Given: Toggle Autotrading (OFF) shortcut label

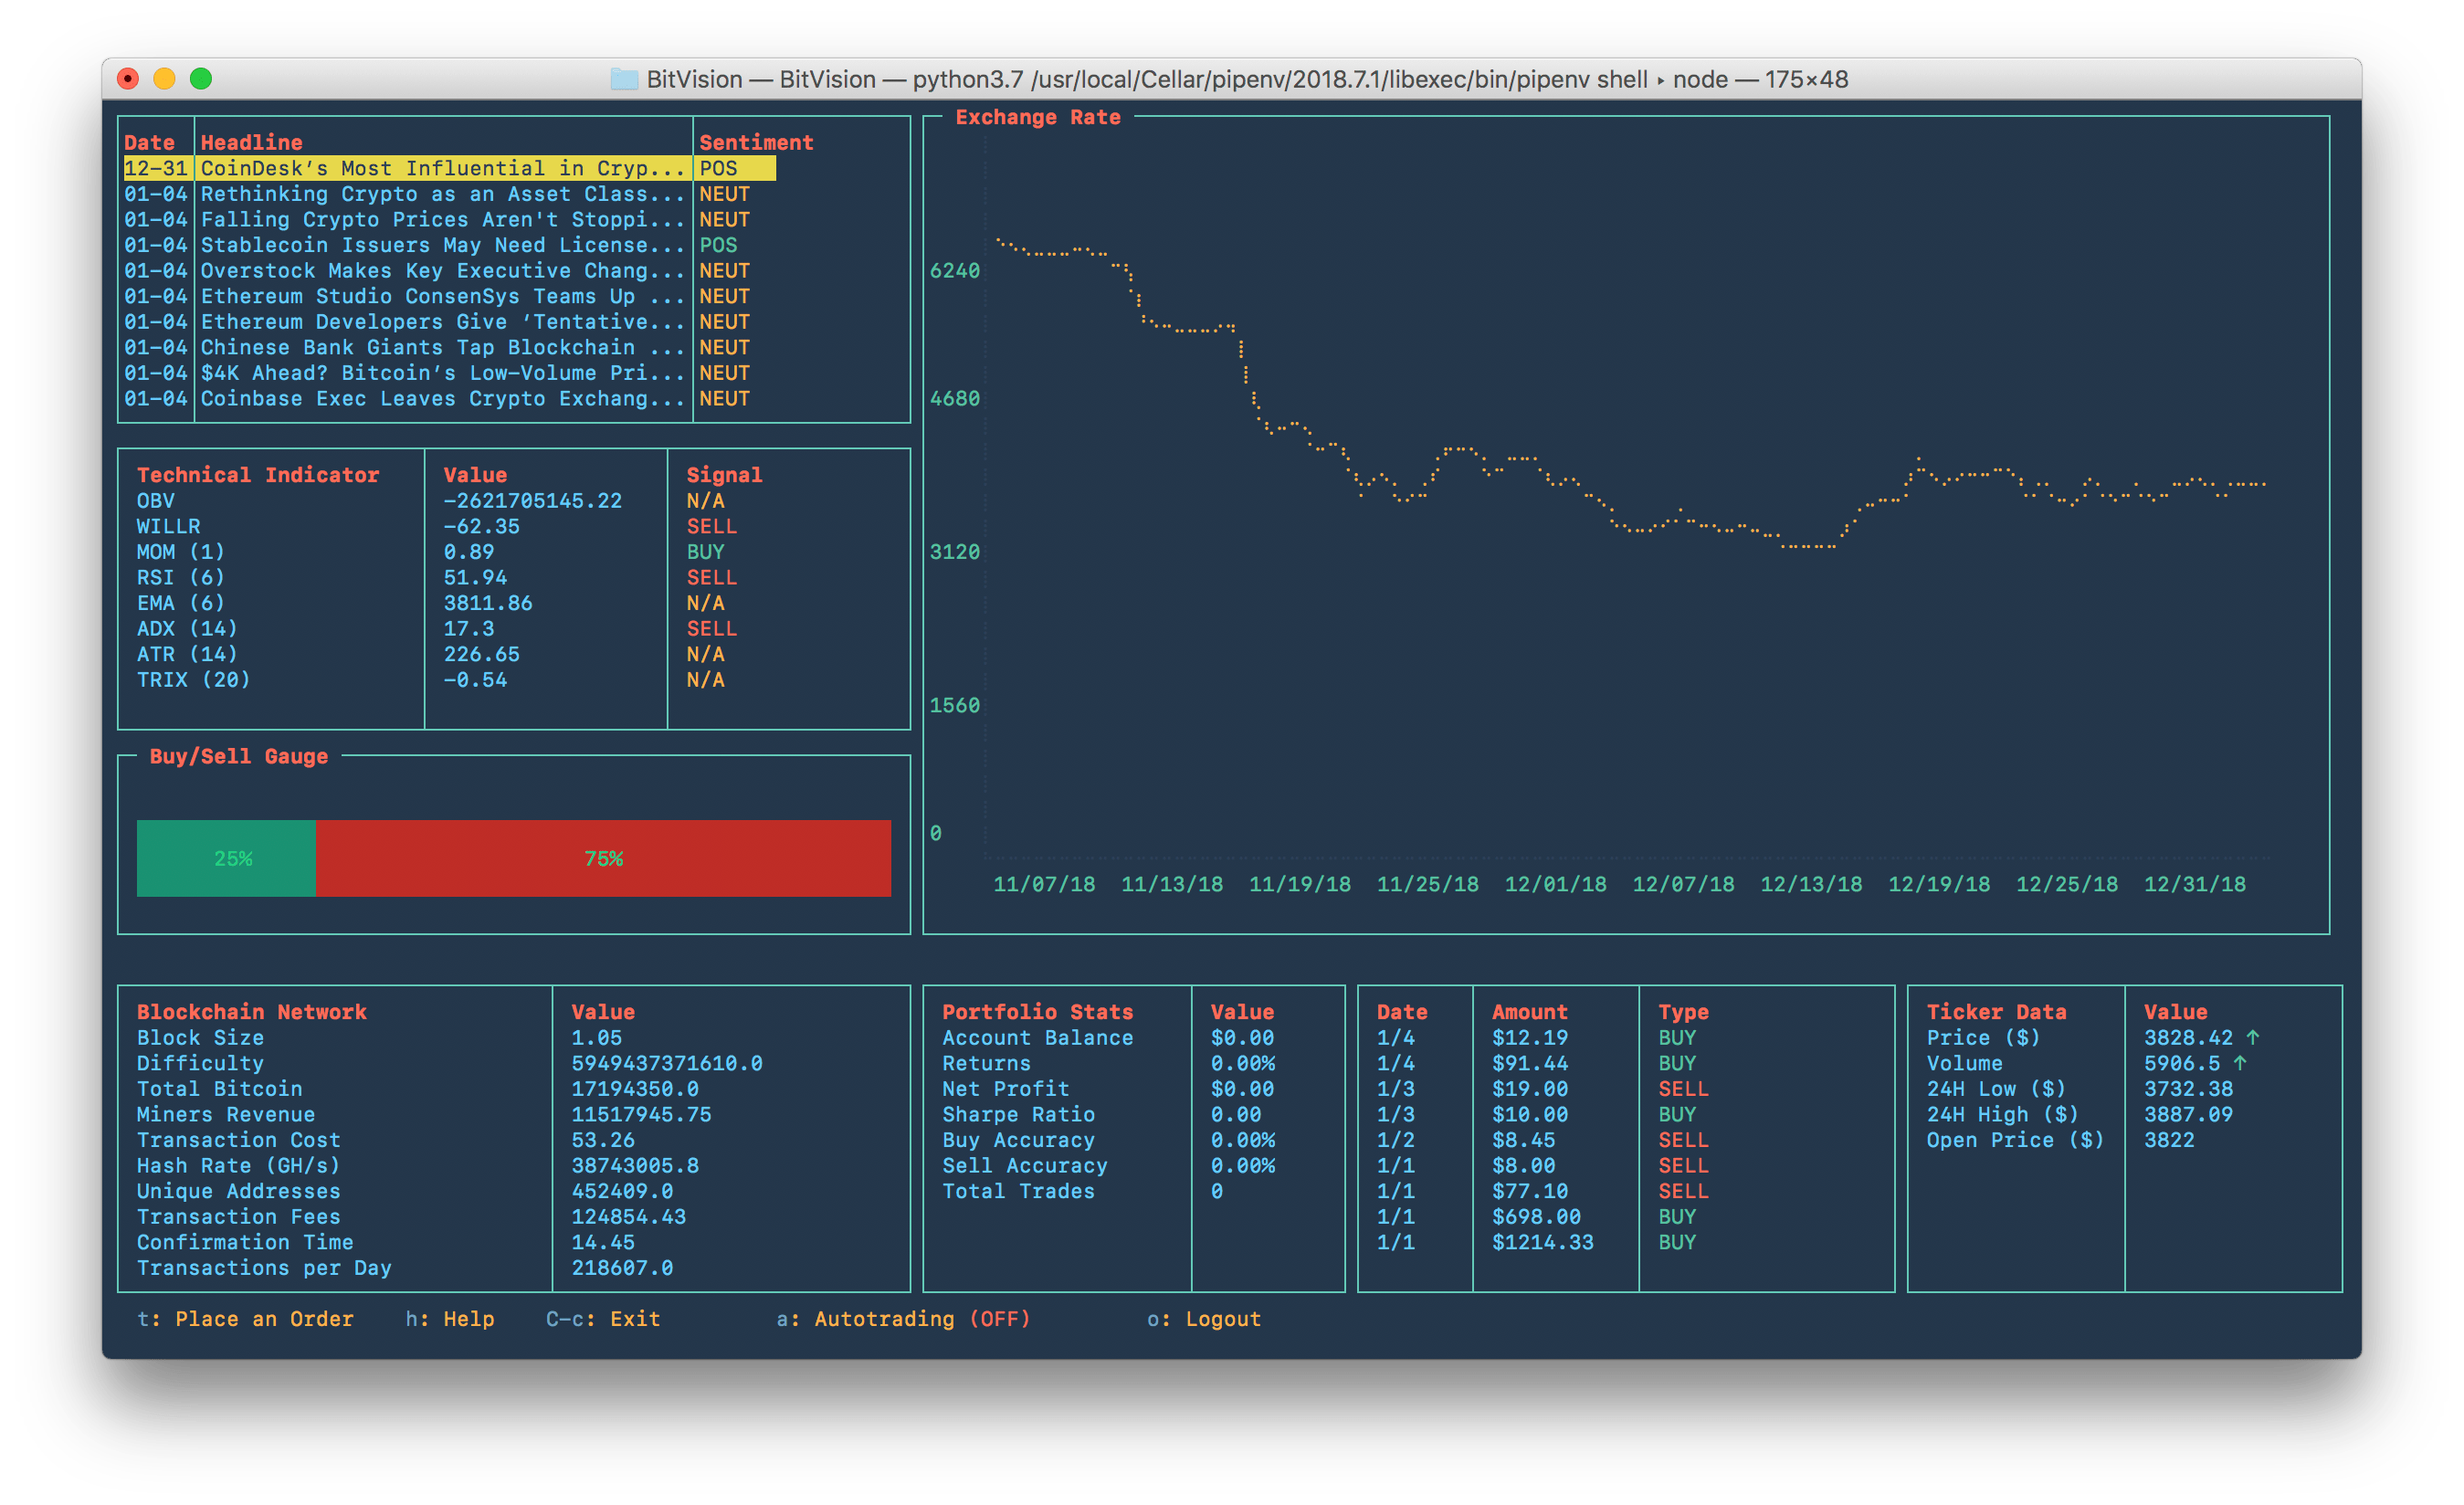Looking at the screenshot, I should click(921, 1319).
